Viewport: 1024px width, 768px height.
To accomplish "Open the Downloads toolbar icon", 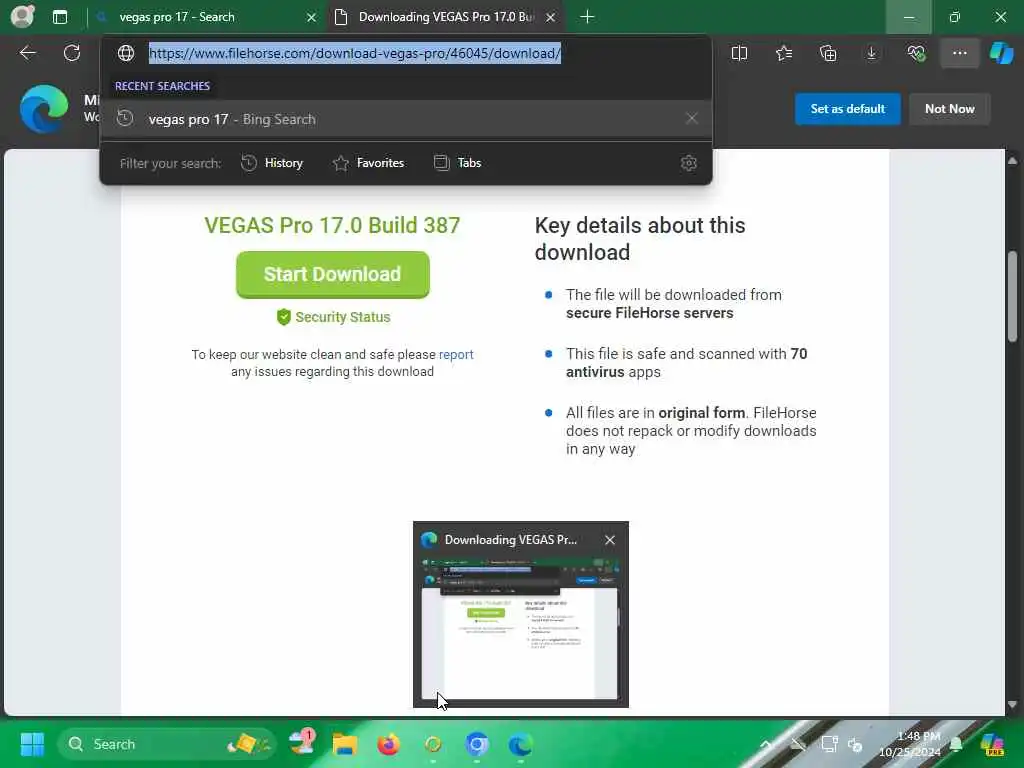I will 871,53.
